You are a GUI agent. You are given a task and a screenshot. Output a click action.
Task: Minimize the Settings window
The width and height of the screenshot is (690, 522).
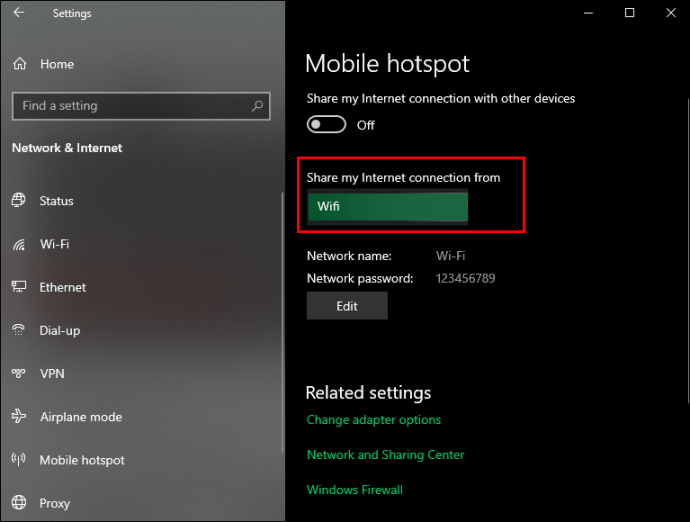(x=588, y=13)
